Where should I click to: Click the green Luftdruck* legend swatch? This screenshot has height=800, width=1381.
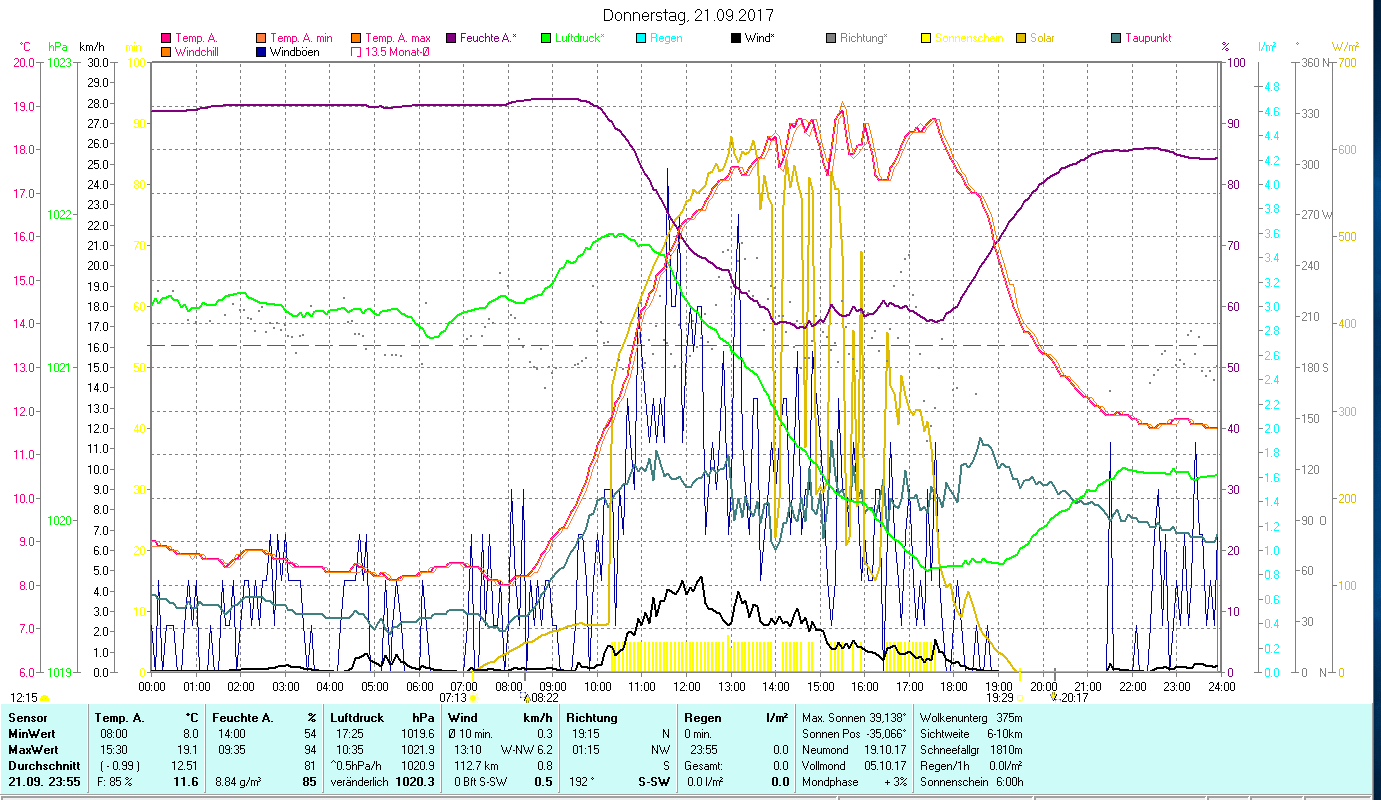coord(545,39)
